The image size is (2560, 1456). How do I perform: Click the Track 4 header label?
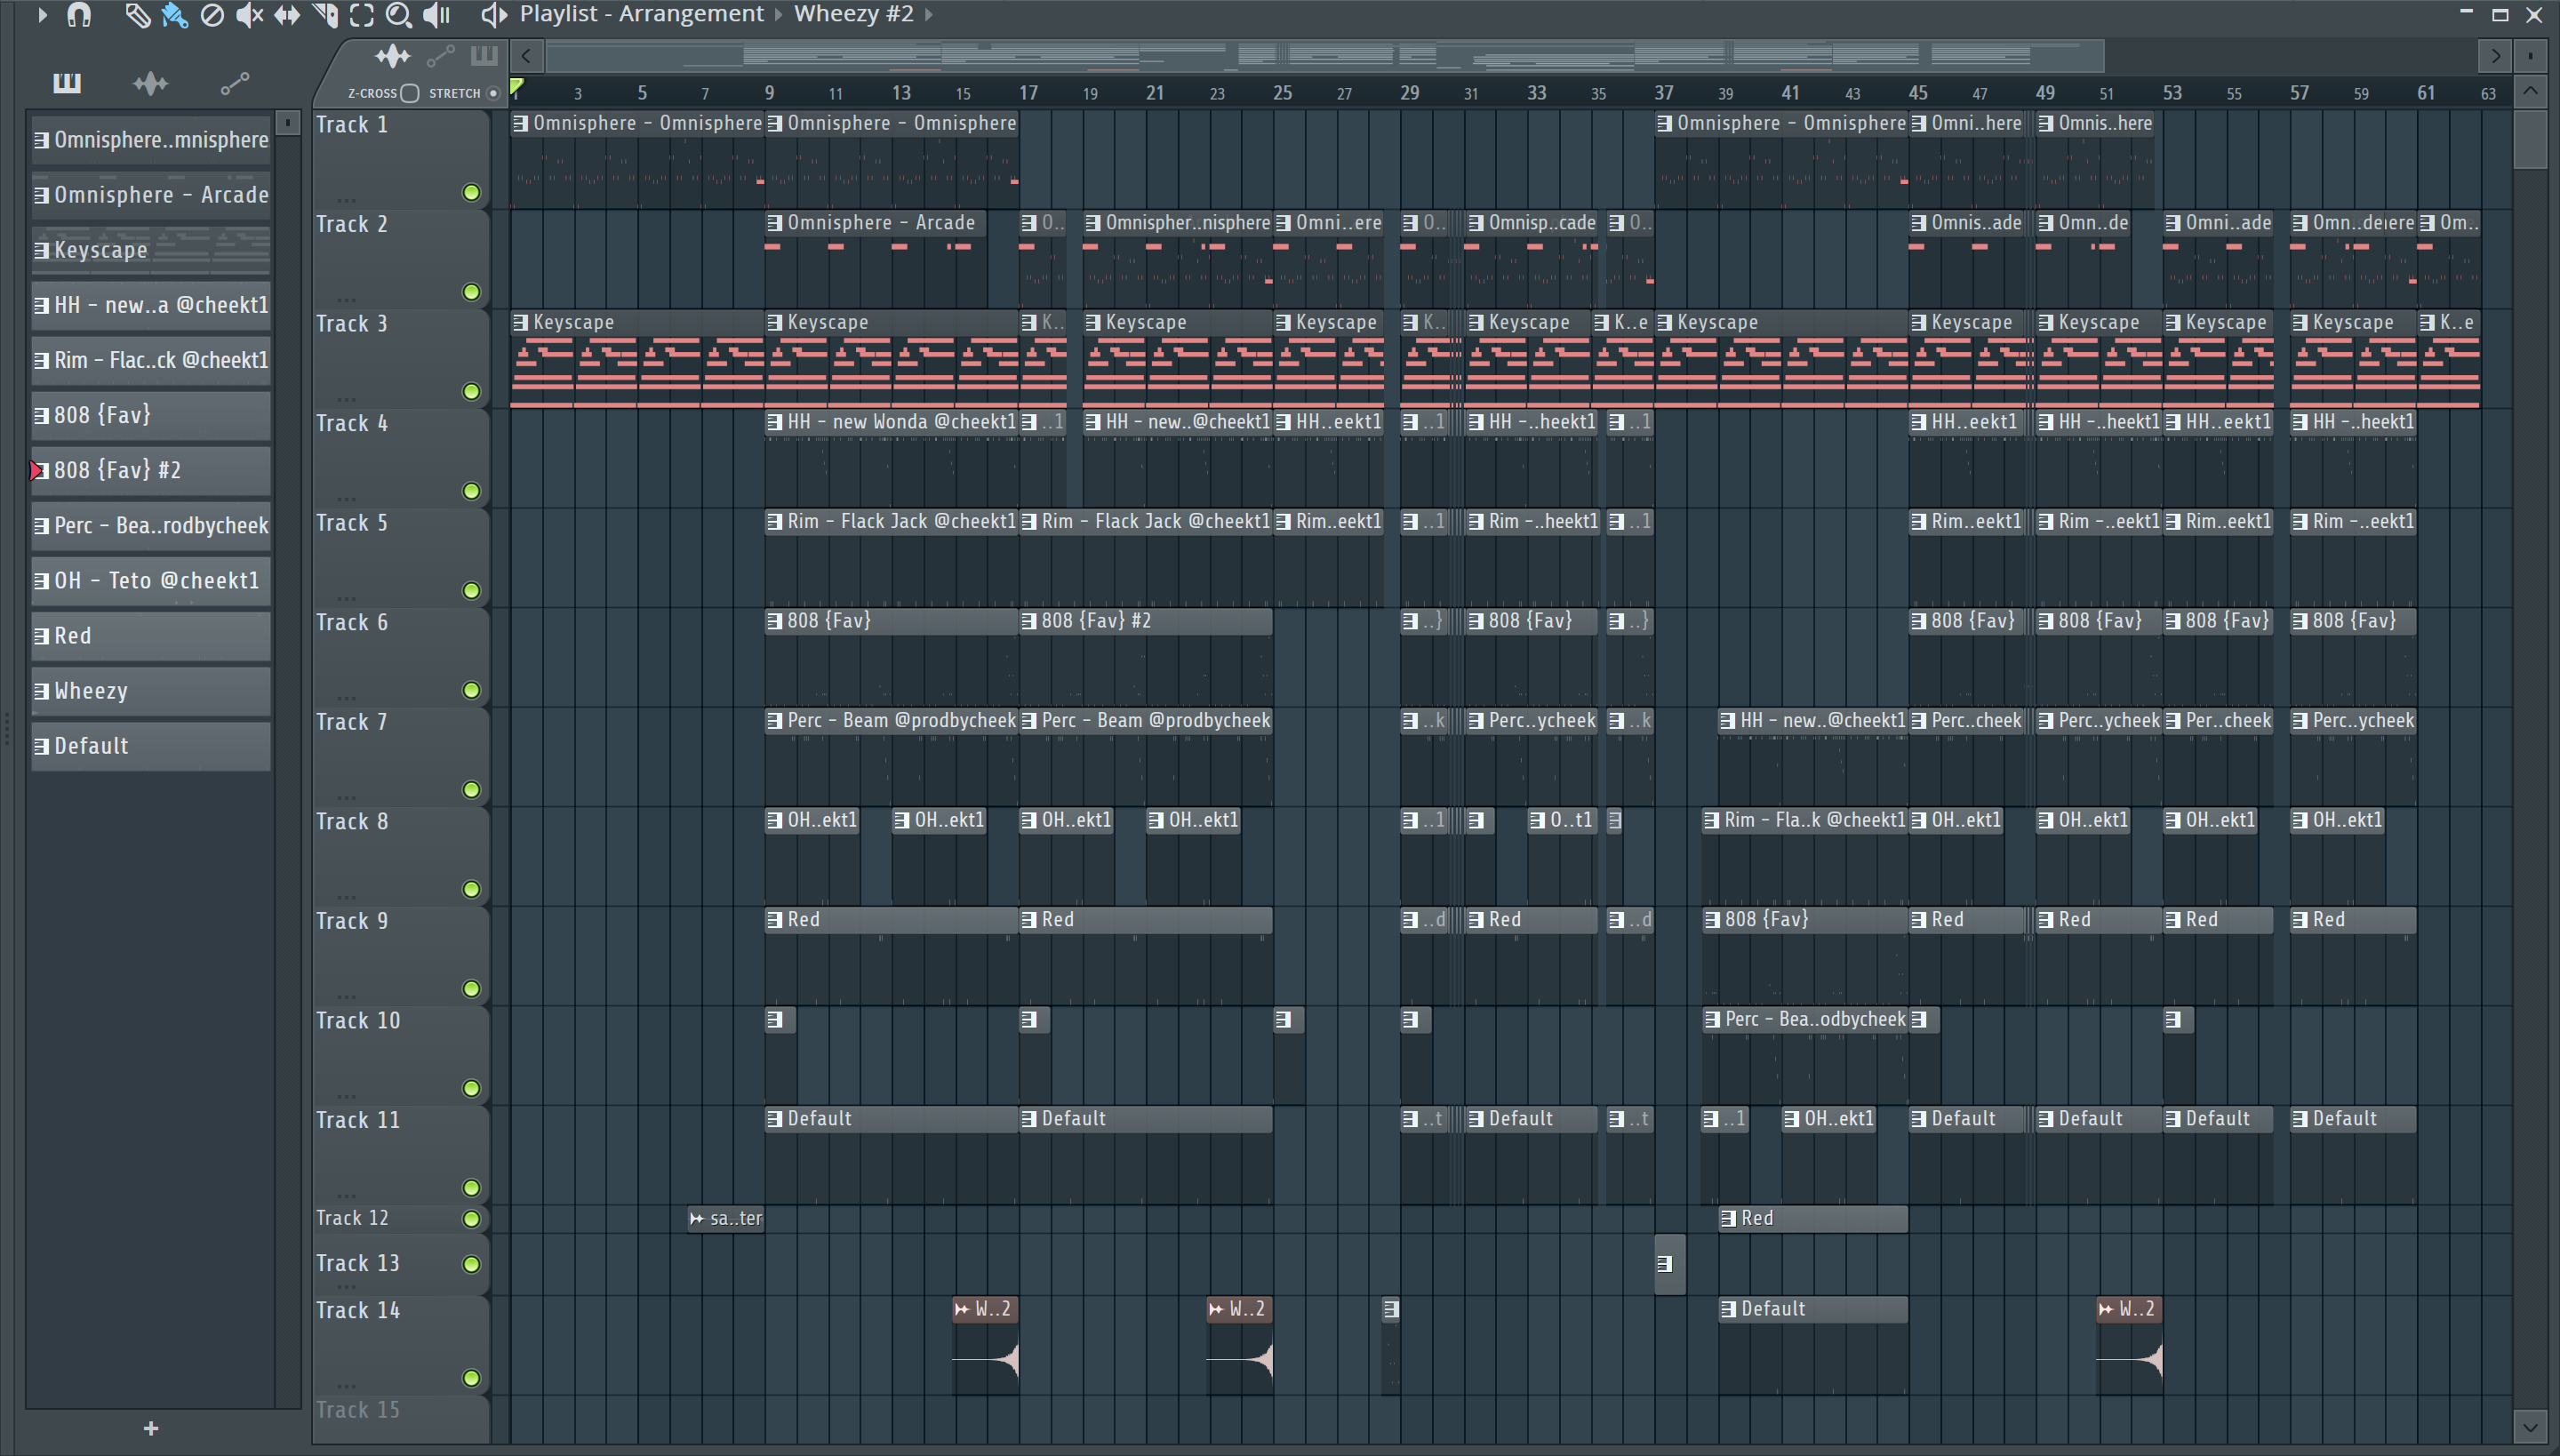352,424
